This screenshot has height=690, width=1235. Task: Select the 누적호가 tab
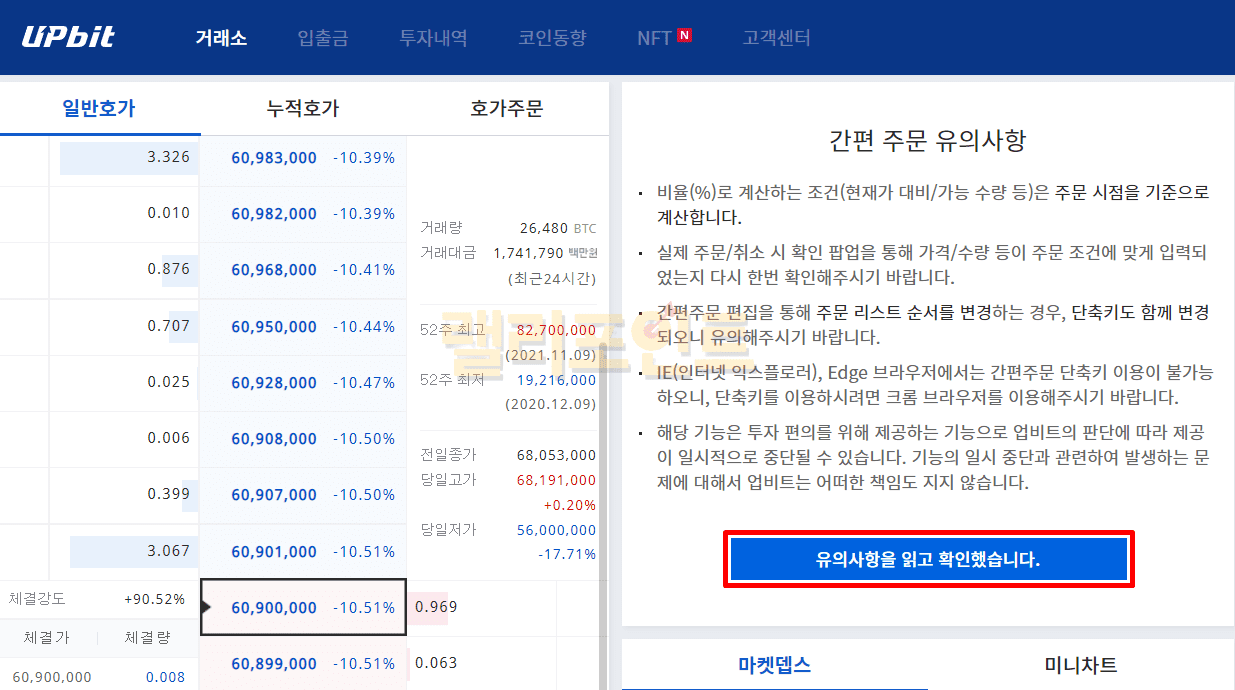[303, 108]
